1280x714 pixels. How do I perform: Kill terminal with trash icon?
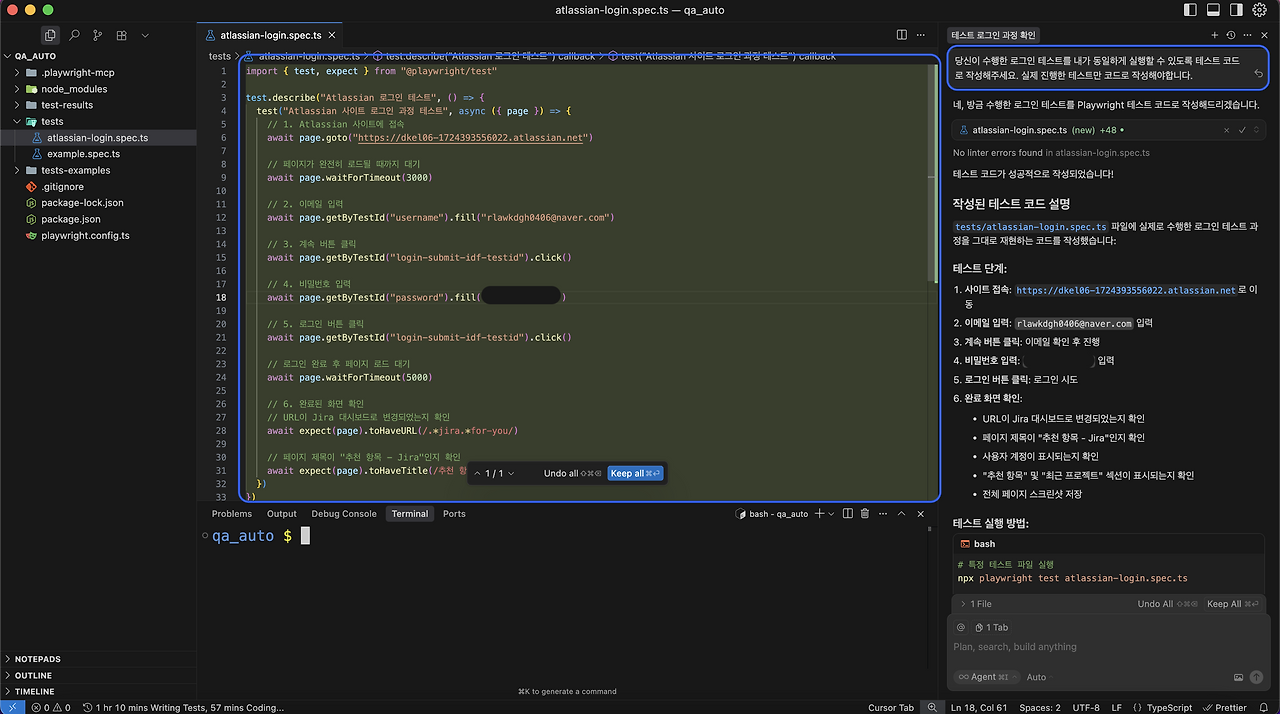[864, 513]
